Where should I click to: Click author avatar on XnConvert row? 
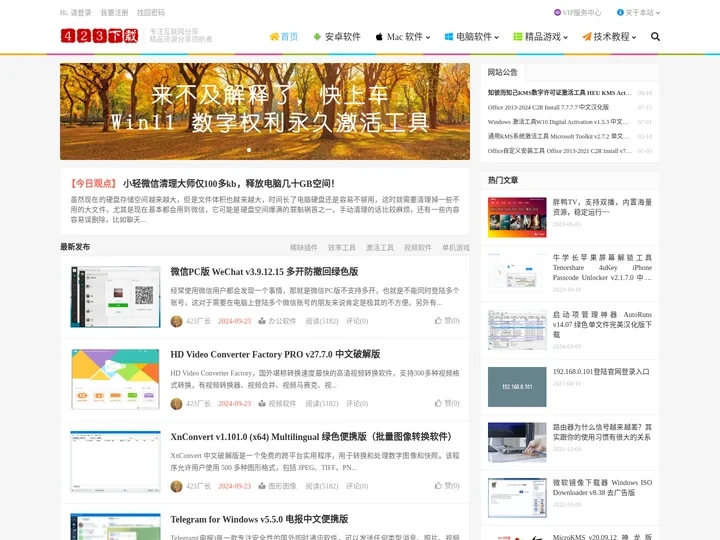pos(176,486)
